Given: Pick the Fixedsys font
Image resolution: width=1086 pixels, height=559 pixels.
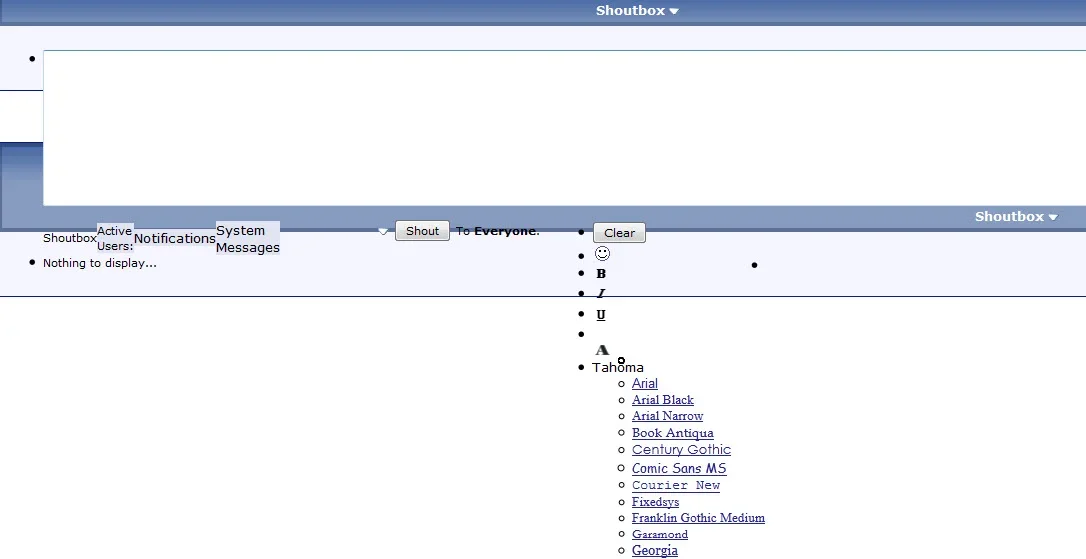Looking at the screenshot, I should click(x=655, y=502).
